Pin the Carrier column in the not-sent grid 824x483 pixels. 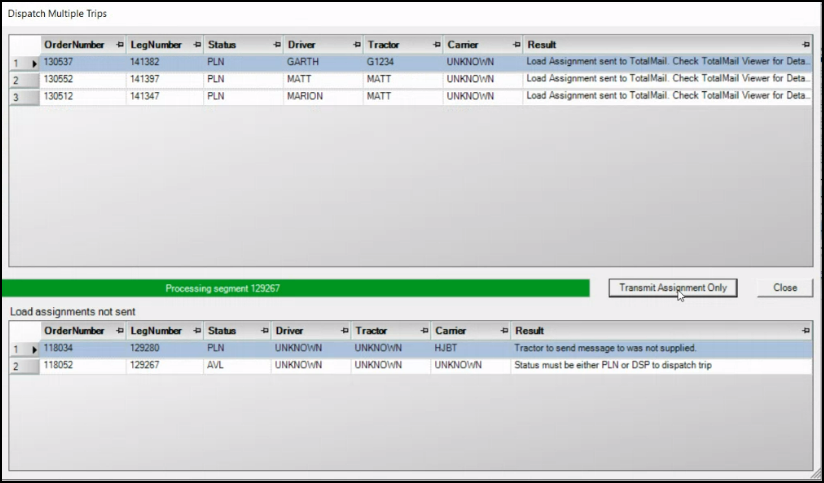(504, 331)
